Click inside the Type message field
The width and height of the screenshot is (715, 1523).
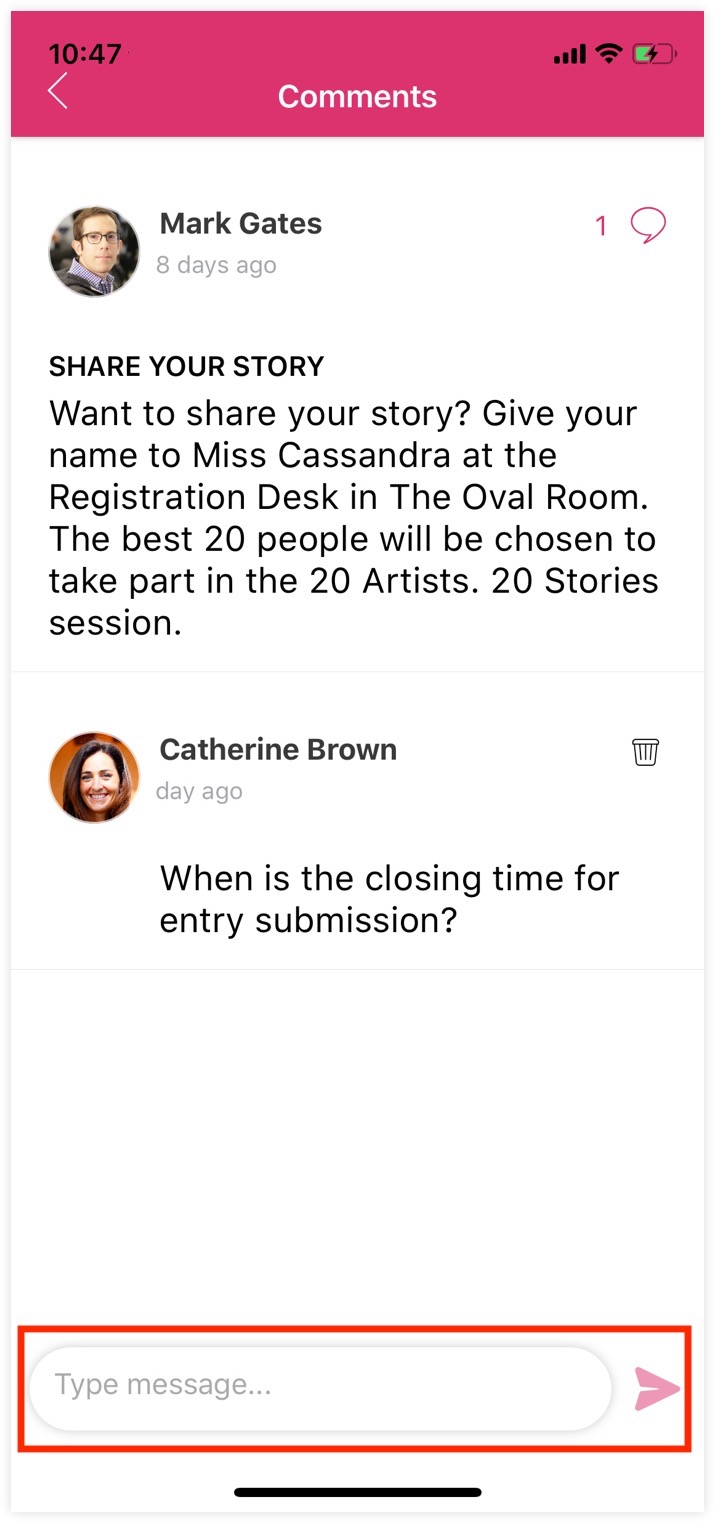point(320,1387)
